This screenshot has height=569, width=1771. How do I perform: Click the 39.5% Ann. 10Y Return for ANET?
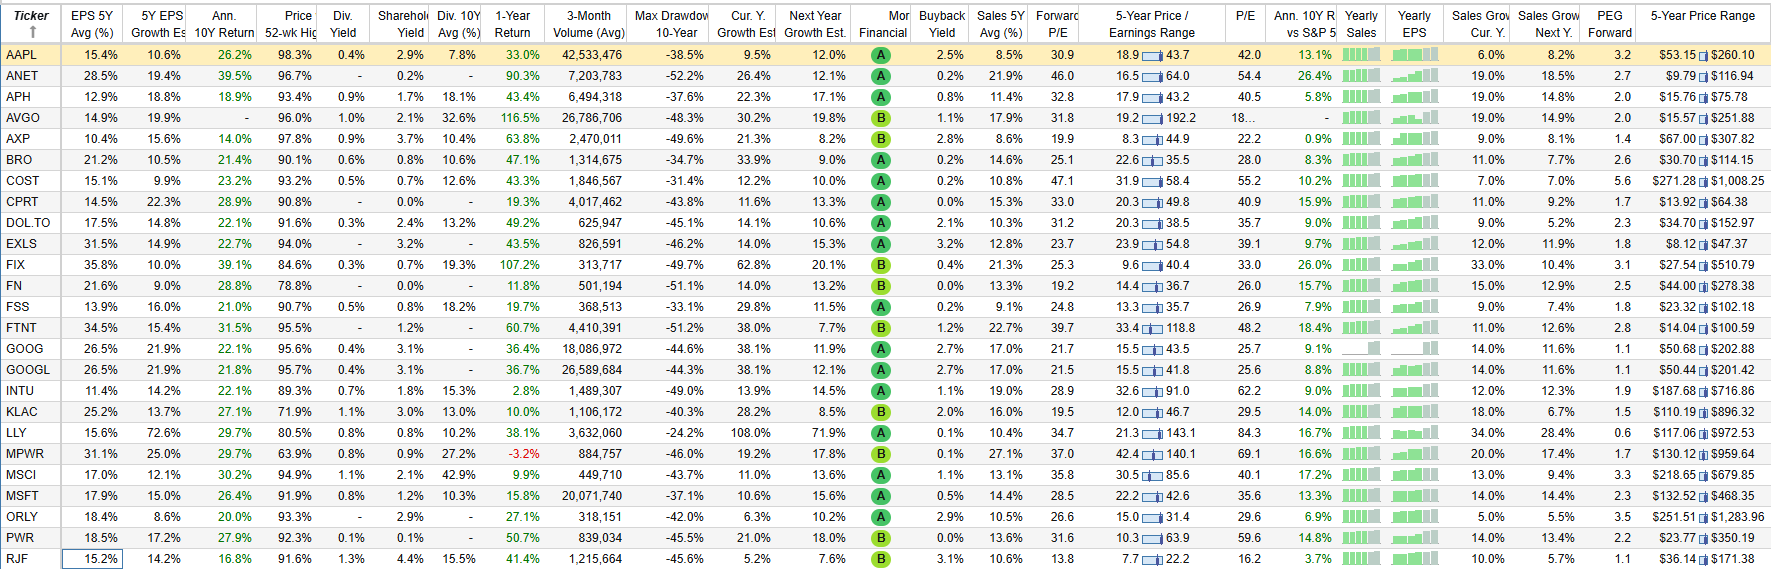coord(235,76)
